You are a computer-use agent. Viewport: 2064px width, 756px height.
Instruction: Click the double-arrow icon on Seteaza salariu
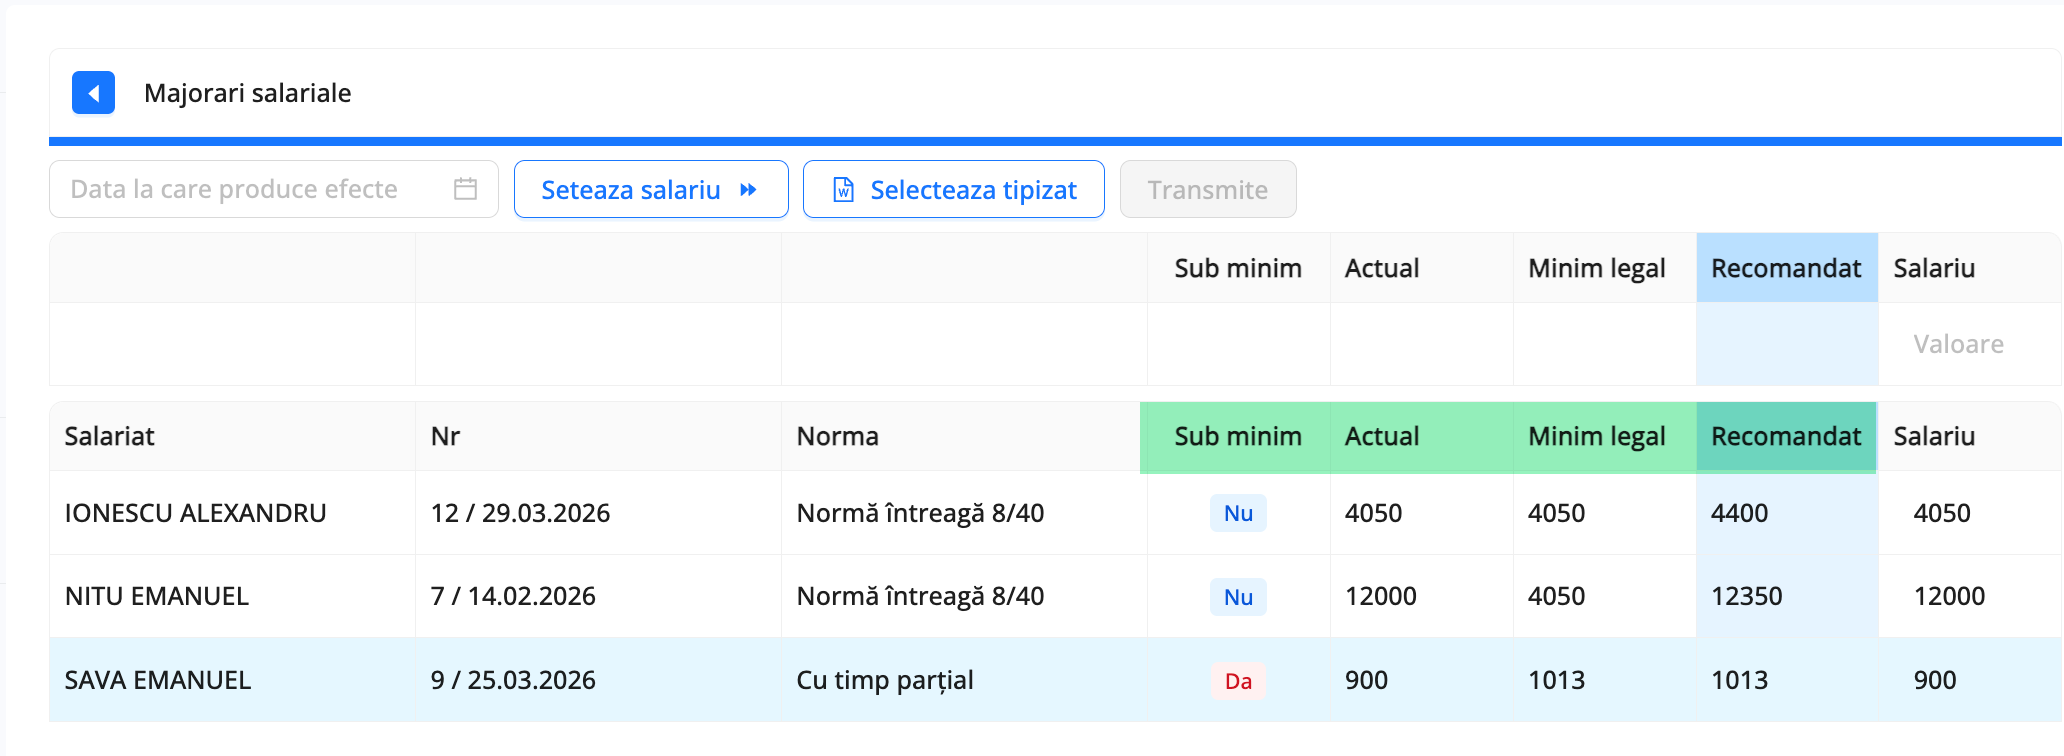pyautogui.click(x=748, y=190)
